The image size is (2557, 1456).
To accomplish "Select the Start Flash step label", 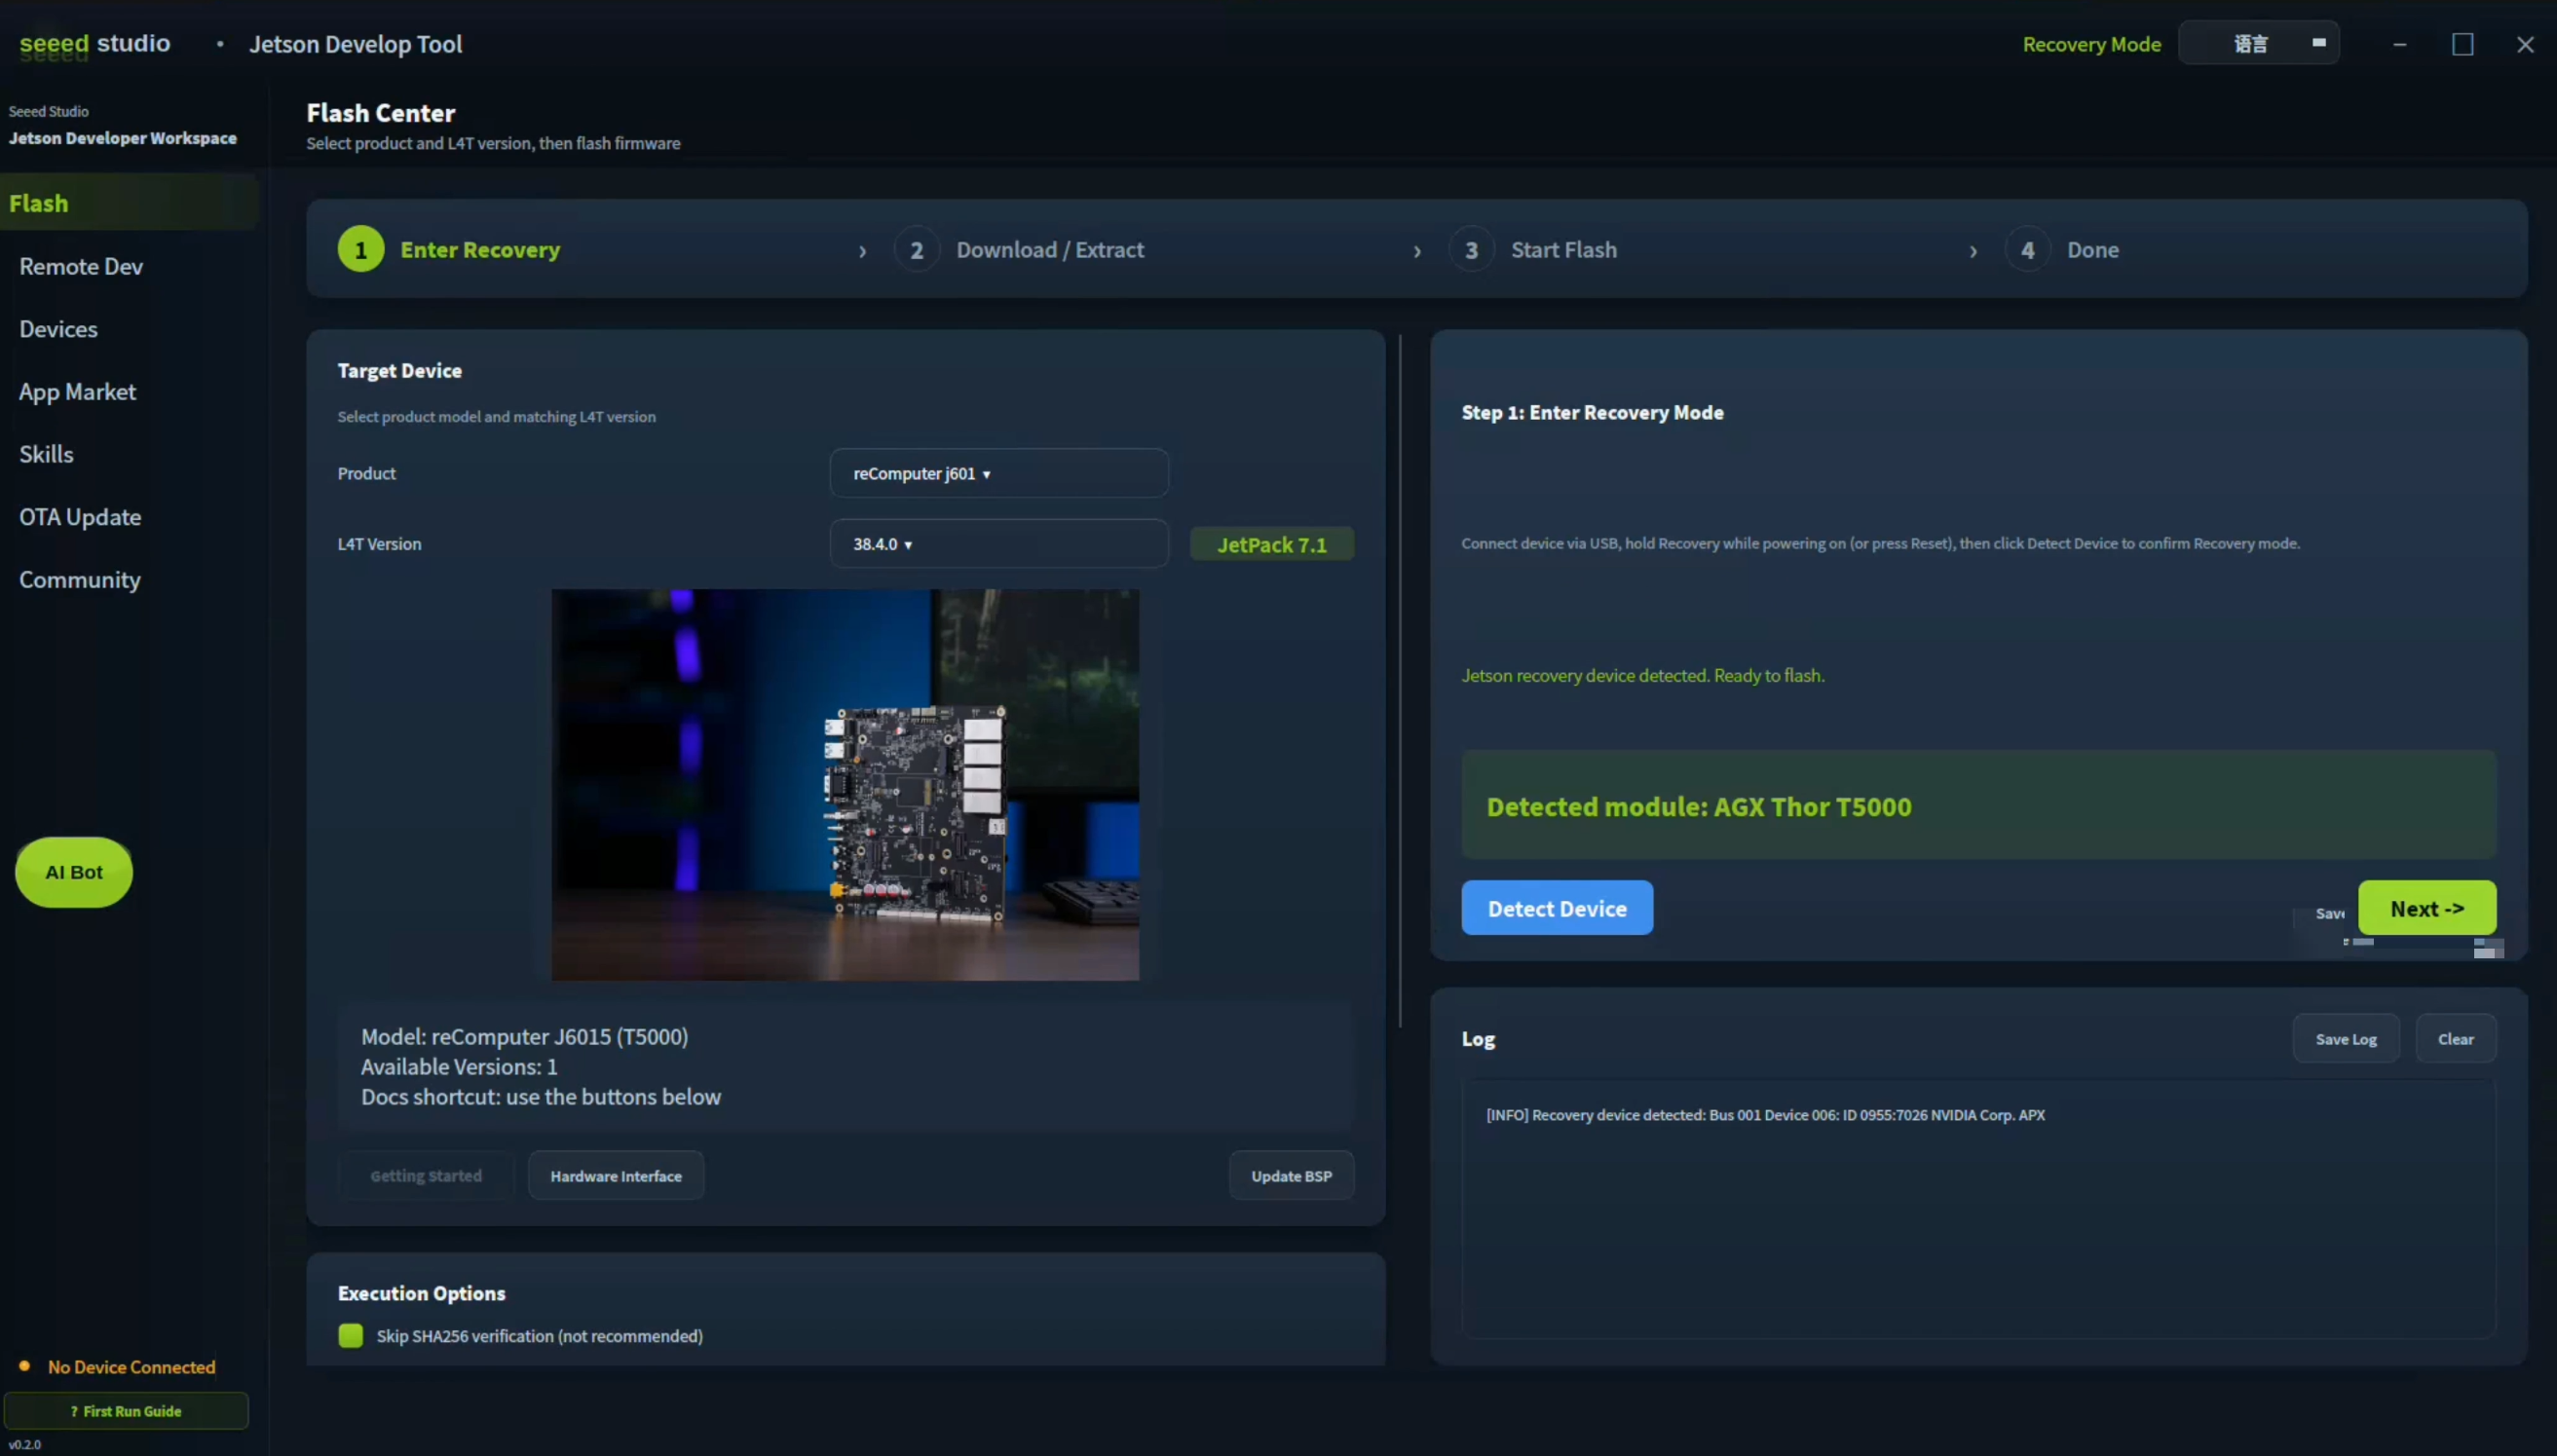I will [x=1564, y=250].
